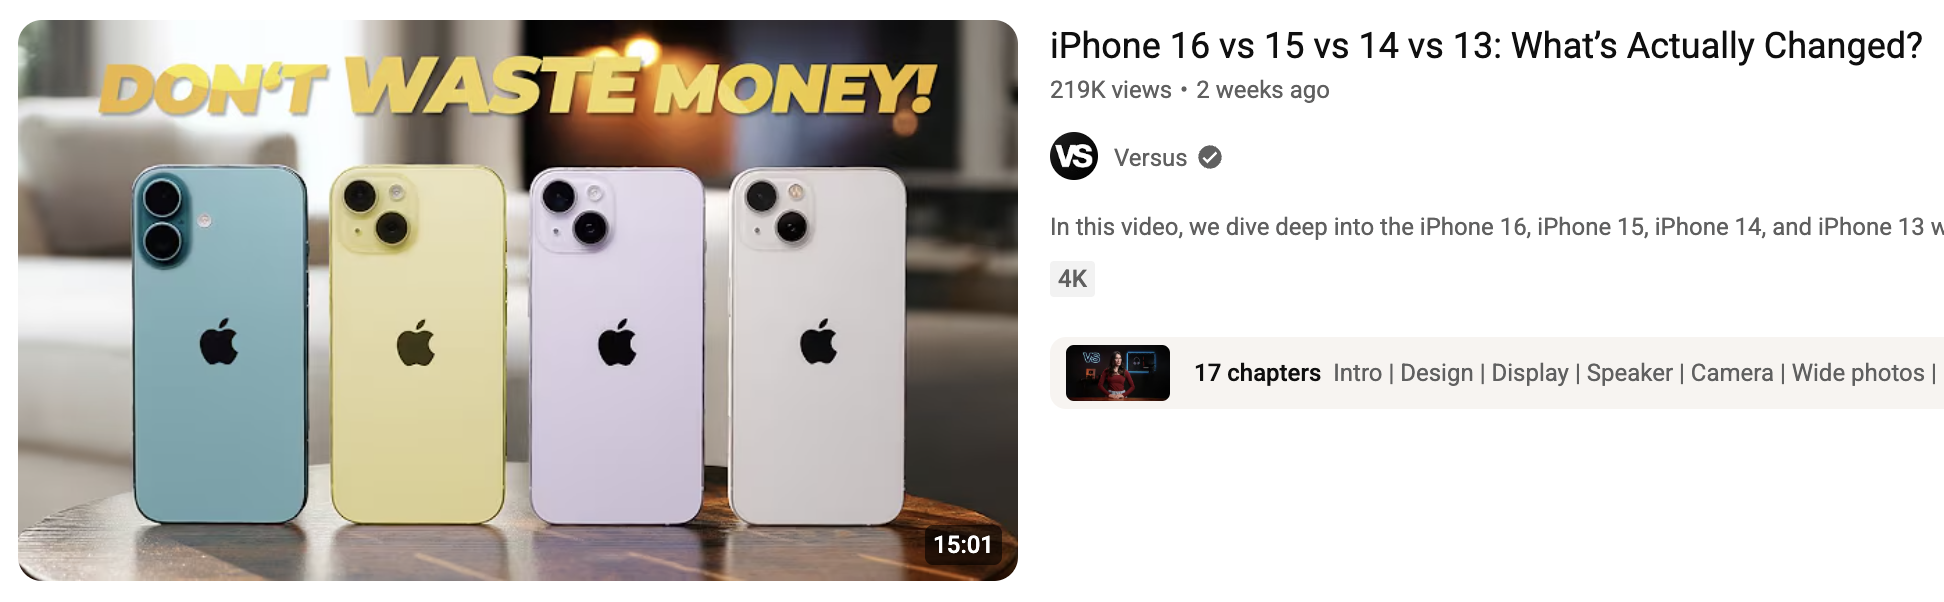Click the verified checkmark badge beside Versus
This screenshot has width=1944, height=602.
coord(1210,157)
